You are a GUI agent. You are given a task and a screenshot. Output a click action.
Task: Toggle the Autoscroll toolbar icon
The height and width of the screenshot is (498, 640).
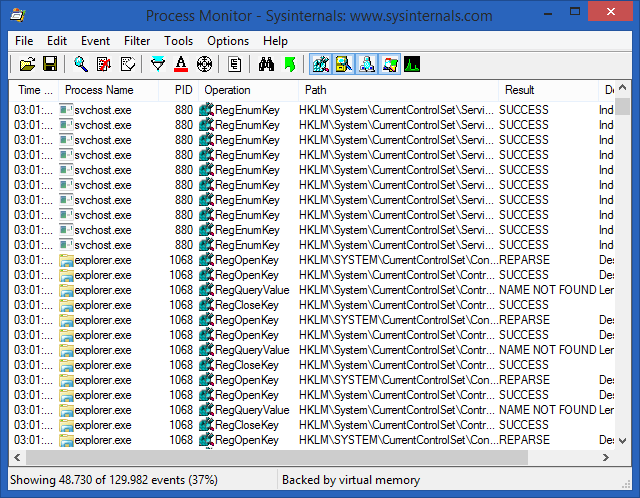(x=104, y=64)
